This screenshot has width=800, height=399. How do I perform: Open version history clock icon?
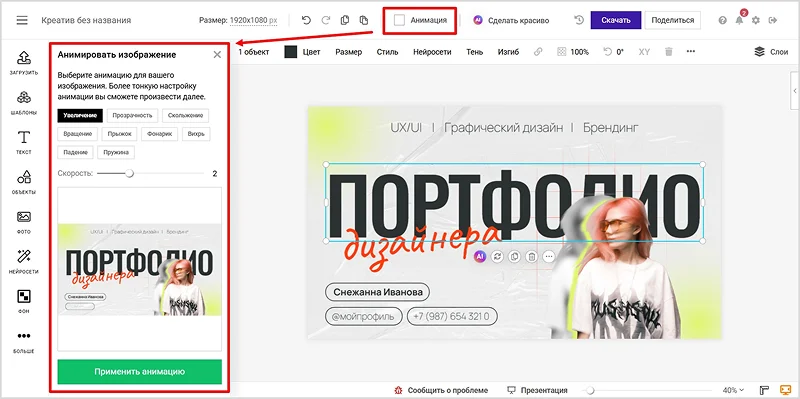(x=579, y=20)
